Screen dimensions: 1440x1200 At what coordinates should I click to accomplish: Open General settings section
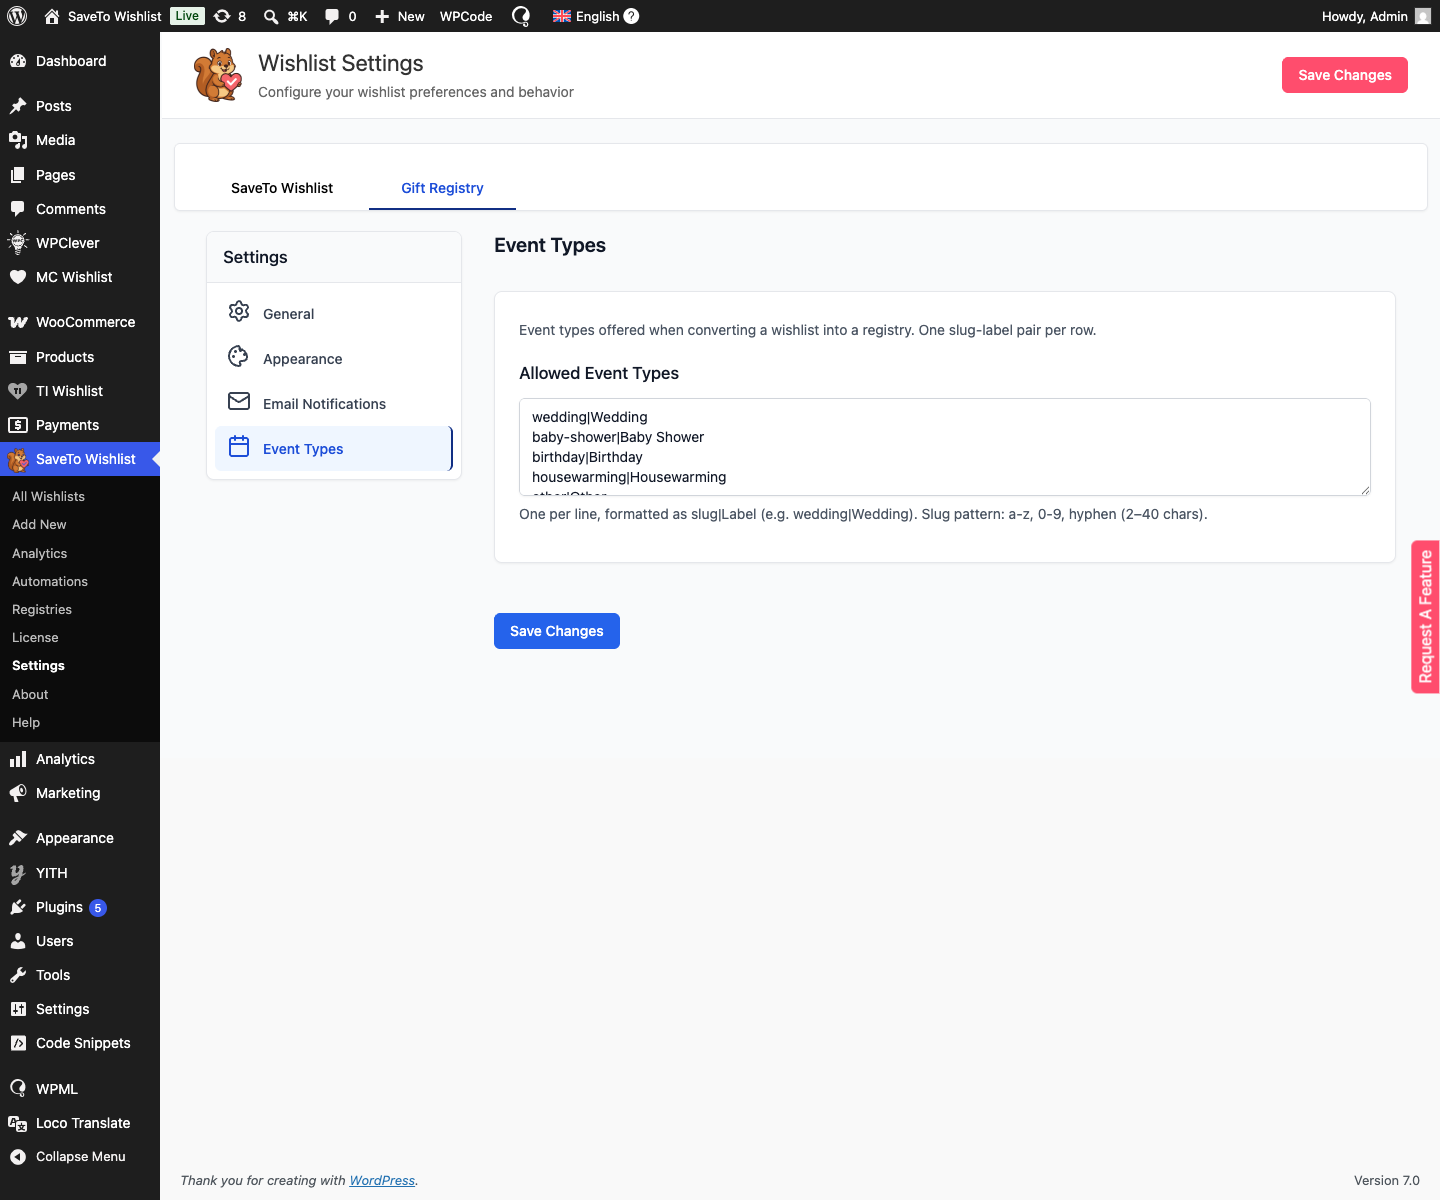(334, 313)
